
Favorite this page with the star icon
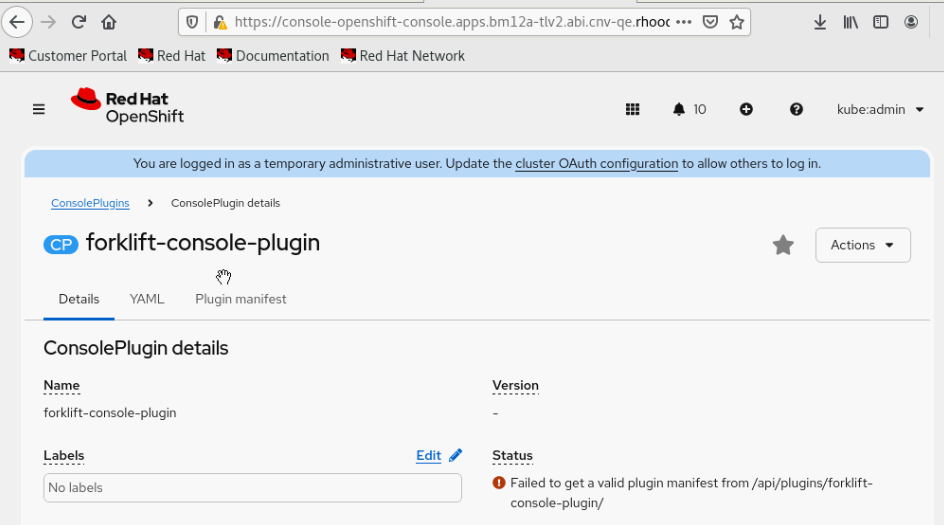[x=783, y=245]
